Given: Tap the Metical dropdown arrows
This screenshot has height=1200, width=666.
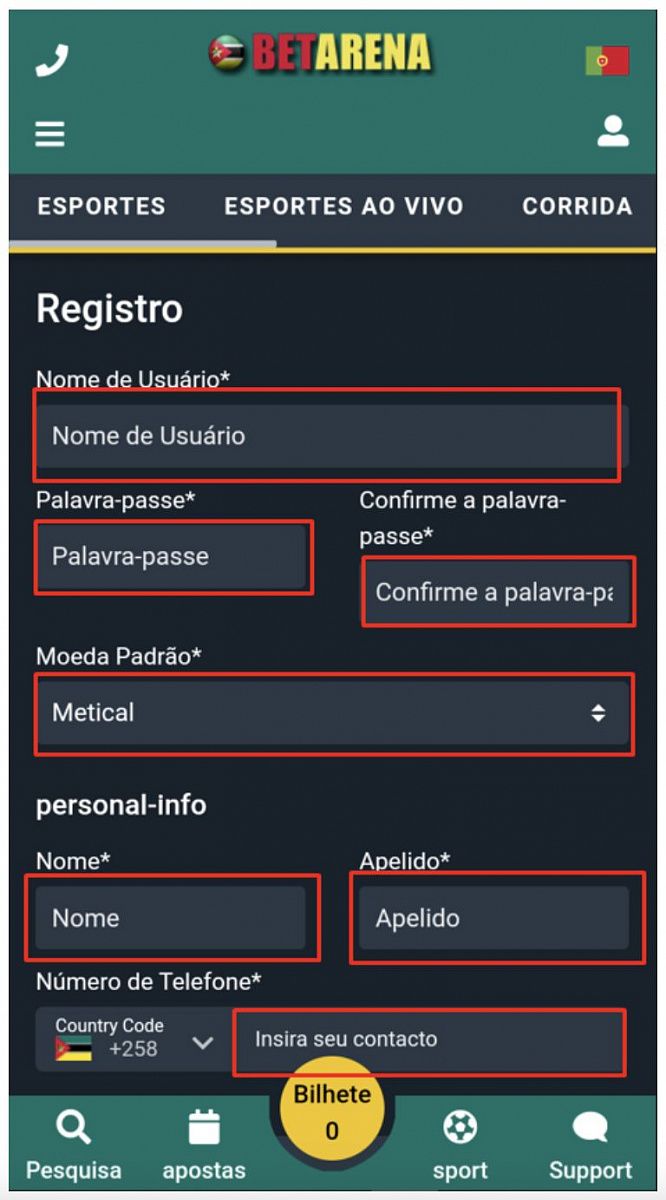Looking at the screenshot, I should 600,712.
